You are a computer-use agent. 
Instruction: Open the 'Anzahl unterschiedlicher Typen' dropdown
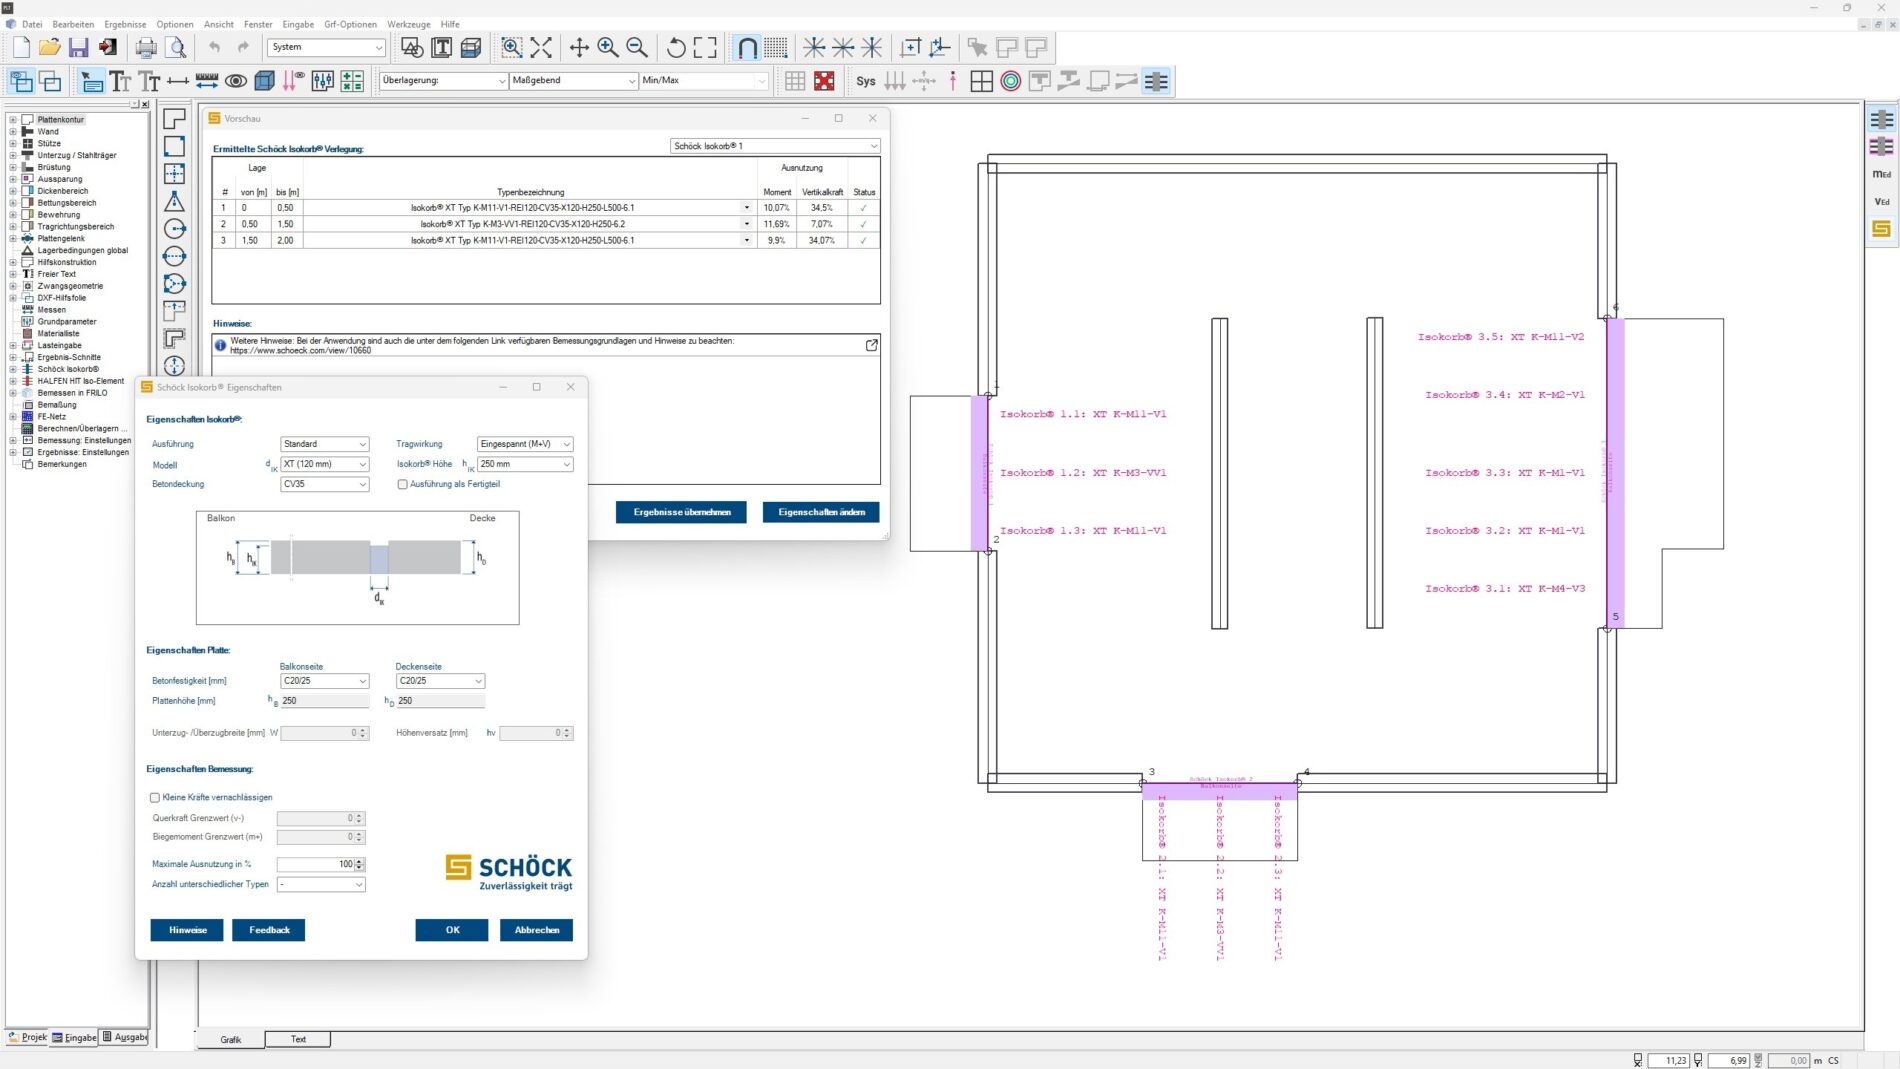point(321,884)
